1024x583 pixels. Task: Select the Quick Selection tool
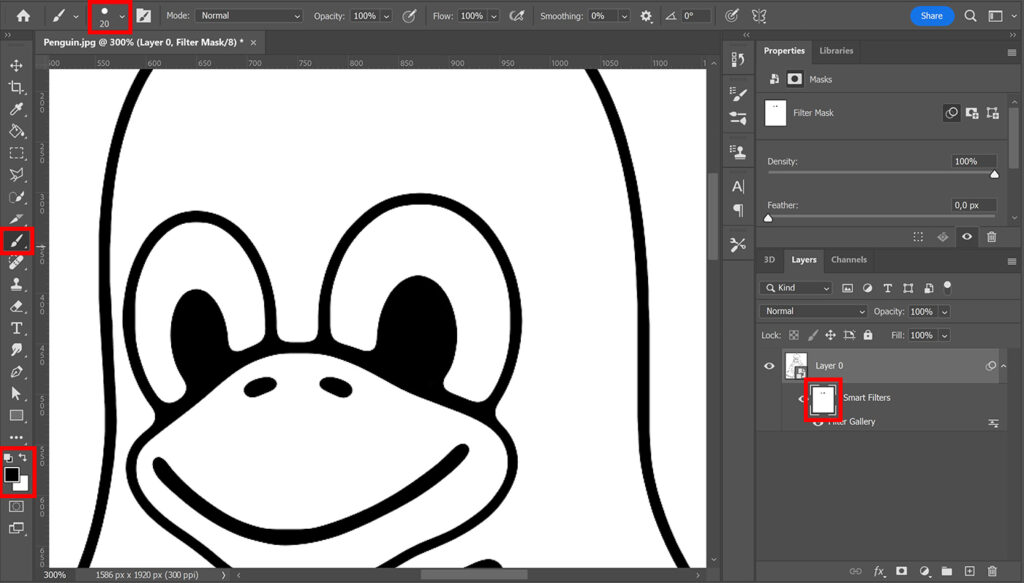[16, 197]
